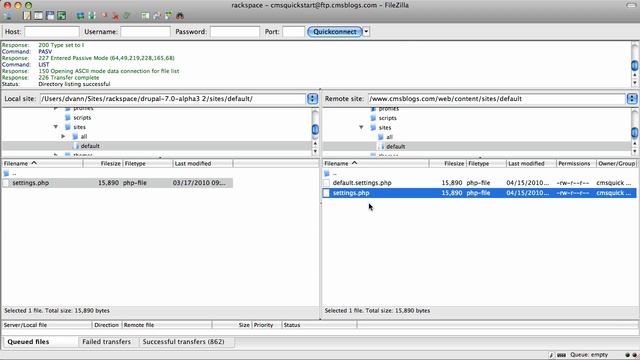Open the Quickconnect history dropdown arrow
Screen dimensions: 640x360
tap(366, 31)
